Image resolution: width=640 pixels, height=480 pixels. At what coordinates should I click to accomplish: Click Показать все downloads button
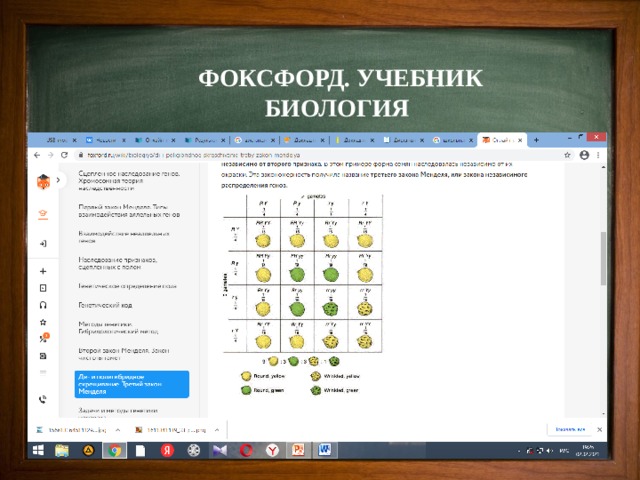(570, 429)
